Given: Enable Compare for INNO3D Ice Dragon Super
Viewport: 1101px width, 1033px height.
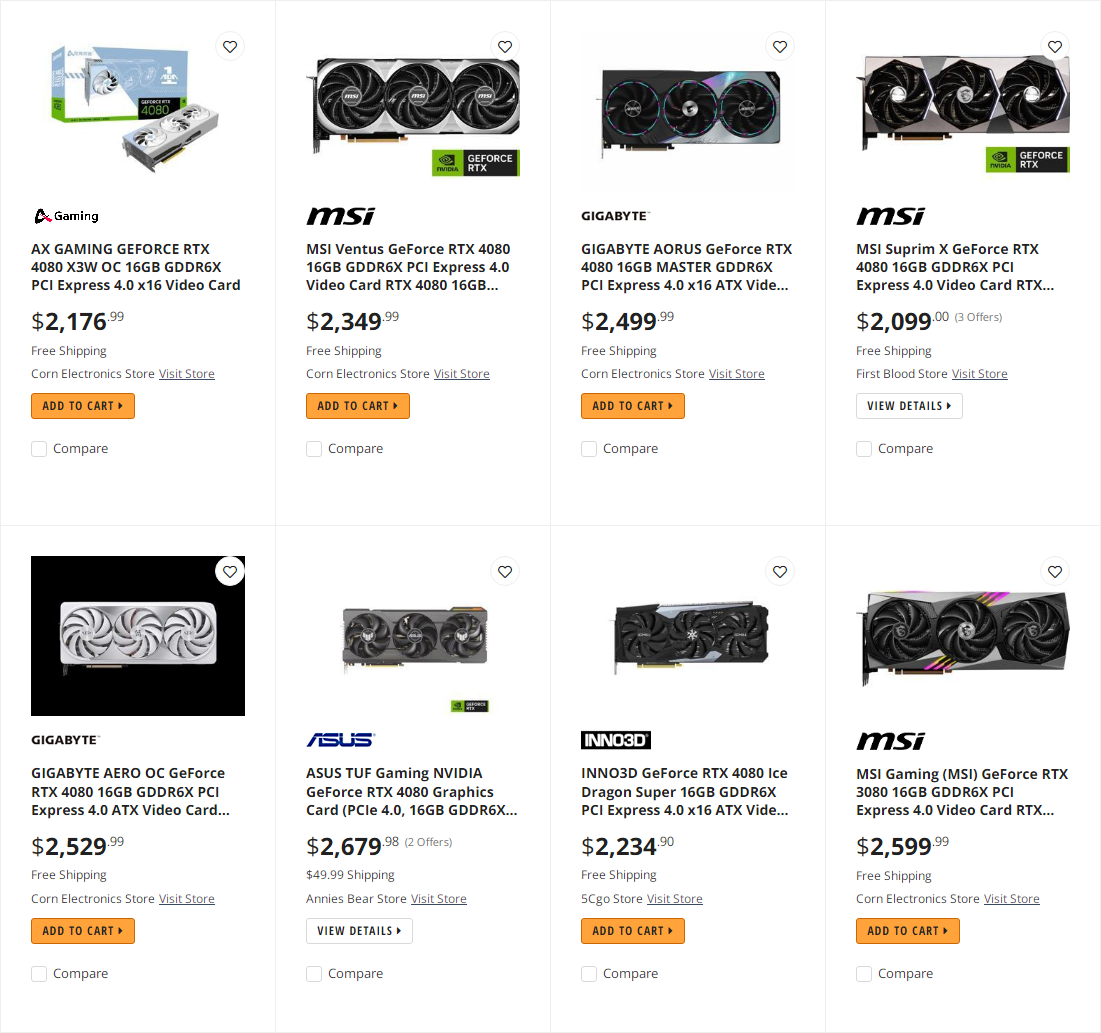Looking at the screenshot, I should point(589,974).
